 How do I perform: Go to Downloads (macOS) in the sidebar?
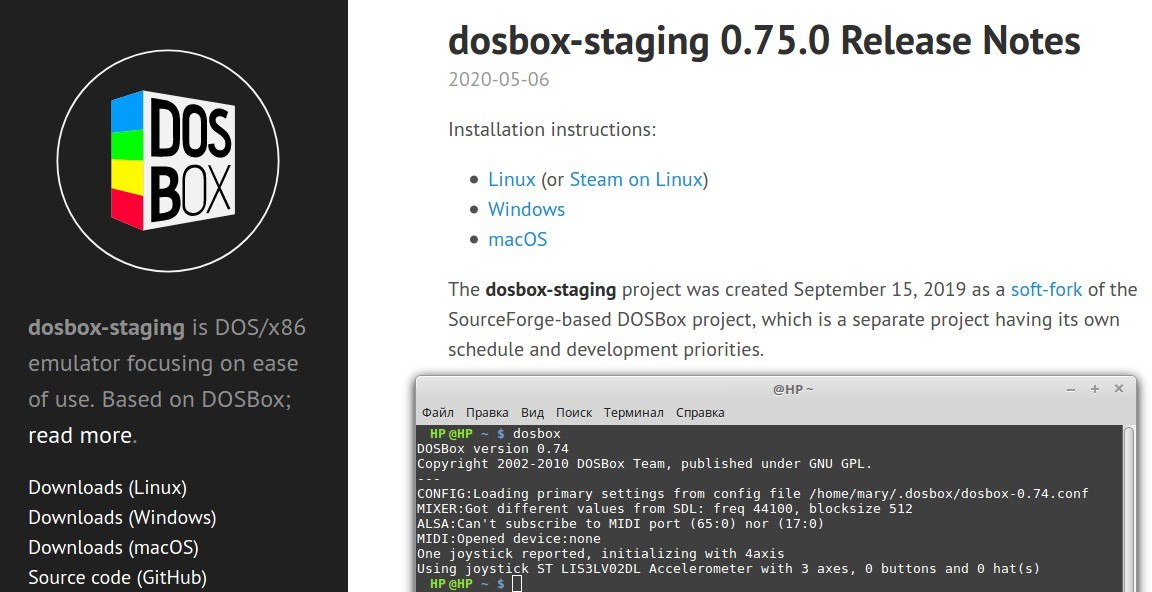[x=113, y=548]
